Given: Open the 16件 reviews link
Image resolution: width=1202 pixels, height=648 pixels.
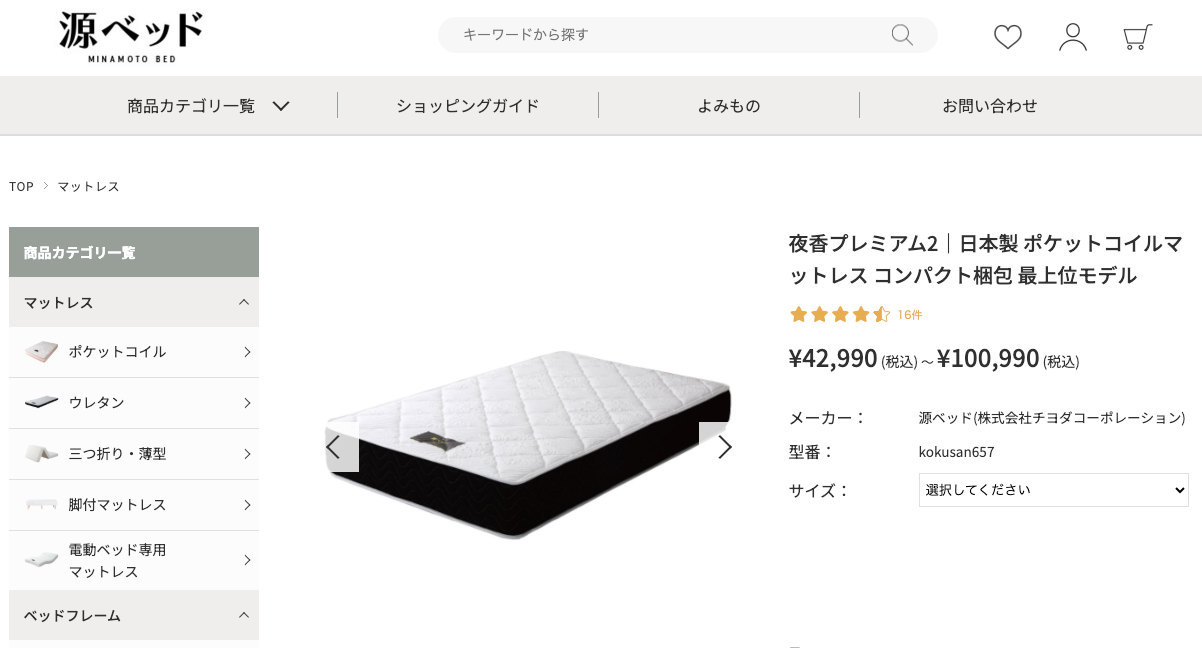Looking at the screenshot, I should [910, 315].
